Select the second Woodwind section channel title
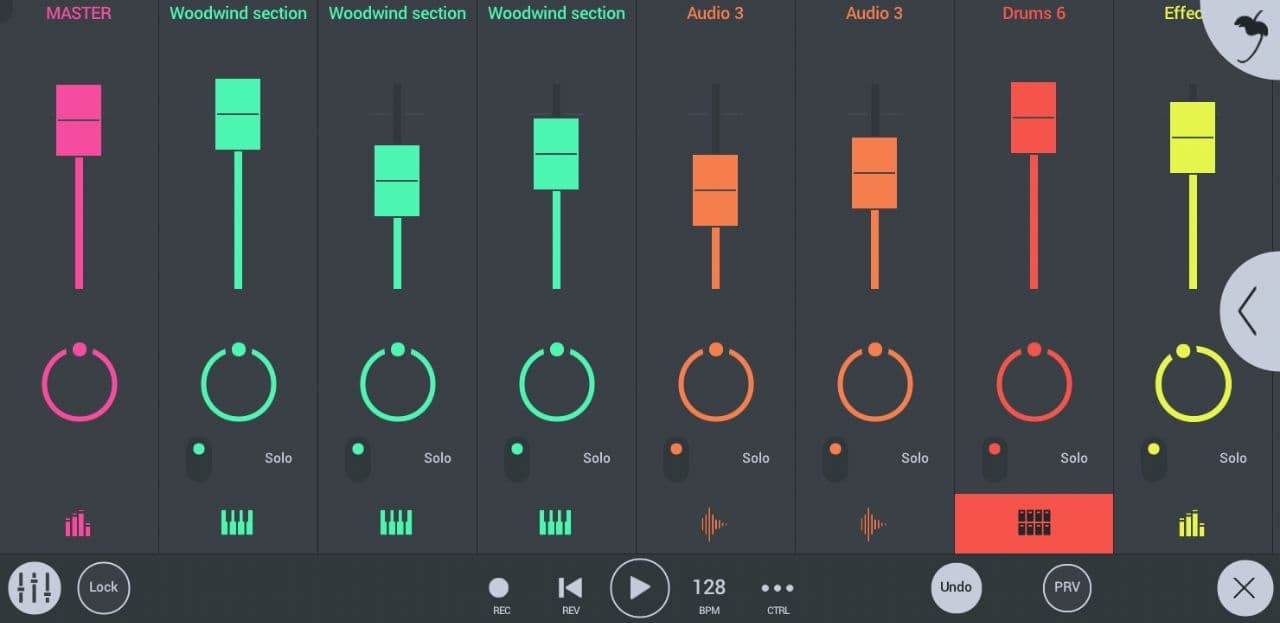The width and height of the screenshot is (1280, 623). coord(397,14)
